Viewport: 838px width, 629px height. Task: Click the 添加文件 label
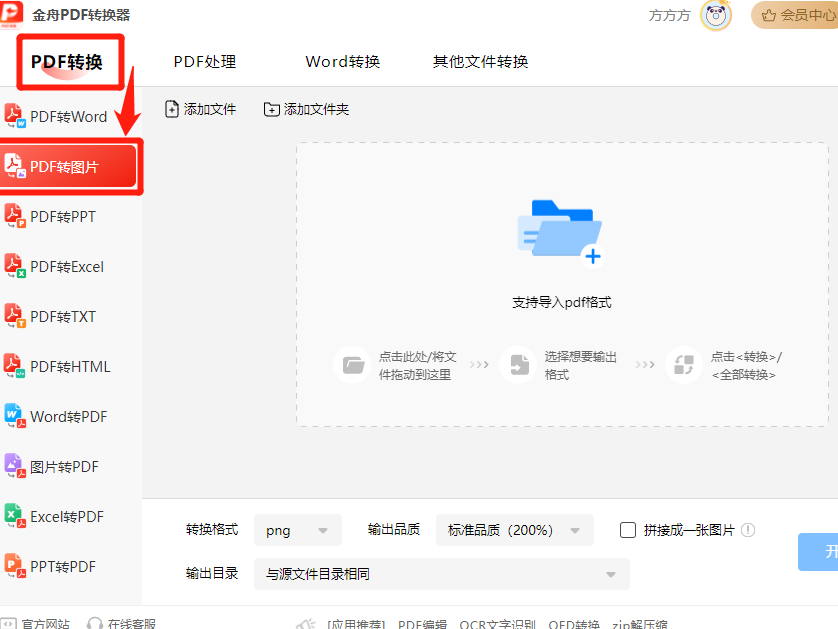click(x=210, y=109)
